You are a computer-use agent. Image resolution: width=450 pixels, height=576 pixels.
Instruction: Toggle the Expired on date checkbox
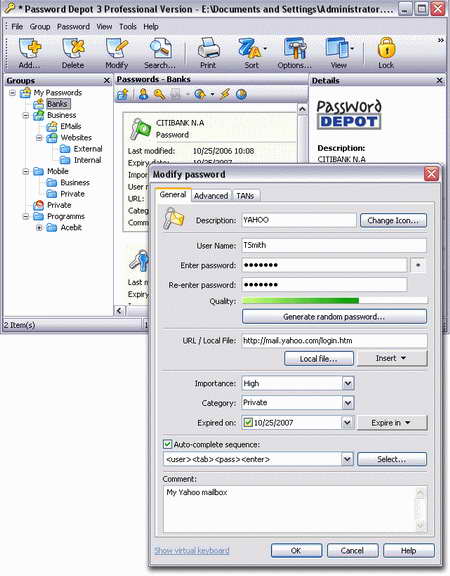(x=248, y=422)
